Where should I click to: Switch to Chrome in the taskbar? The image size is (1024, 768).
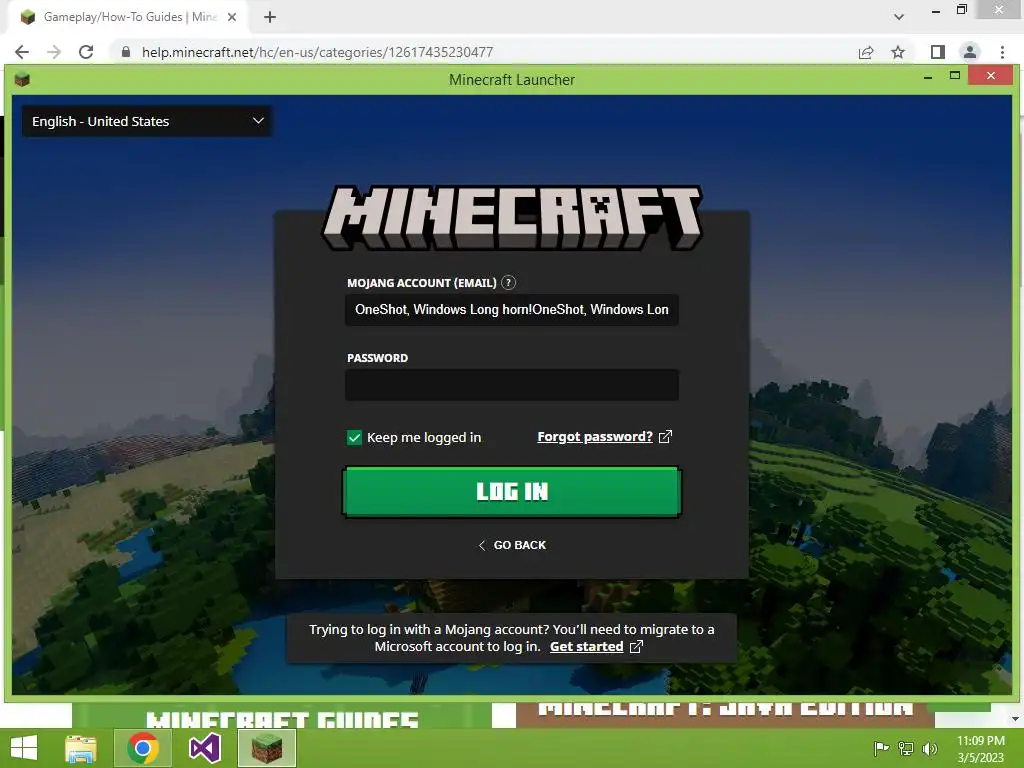point(143,748)
